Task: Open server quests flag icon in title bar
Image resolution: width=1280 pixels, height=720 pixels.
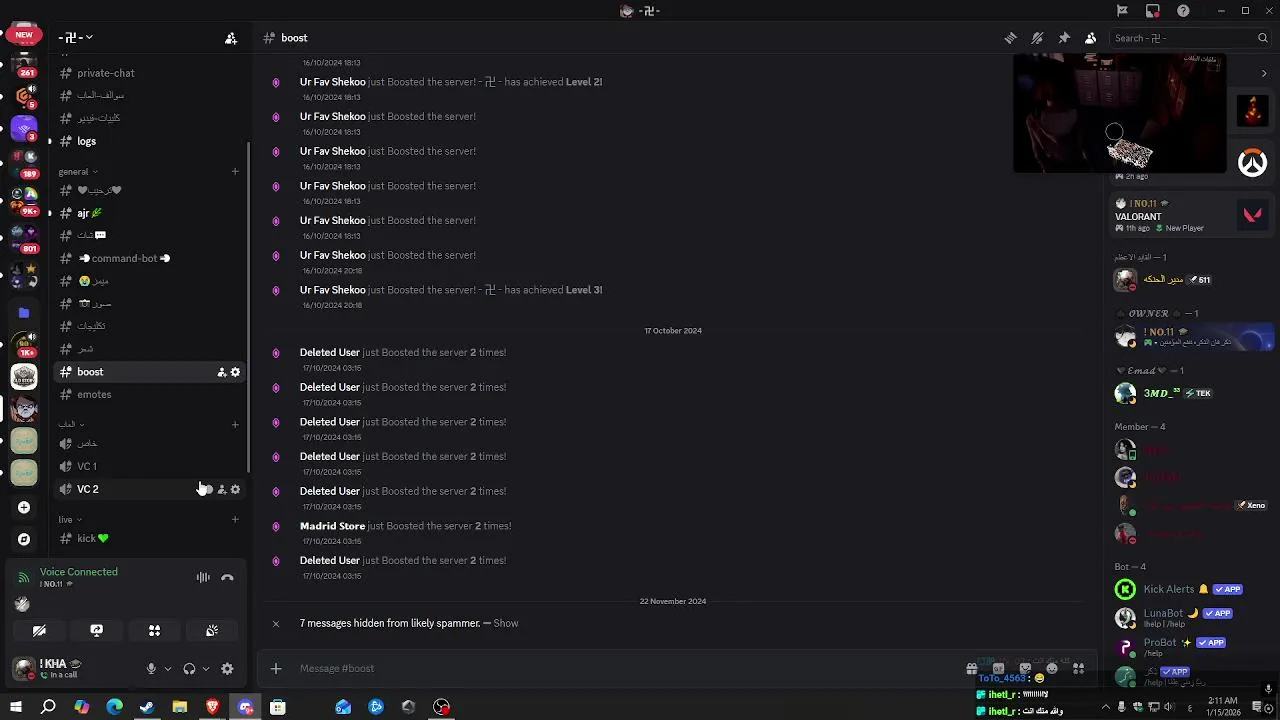Action: point(1122,11)
